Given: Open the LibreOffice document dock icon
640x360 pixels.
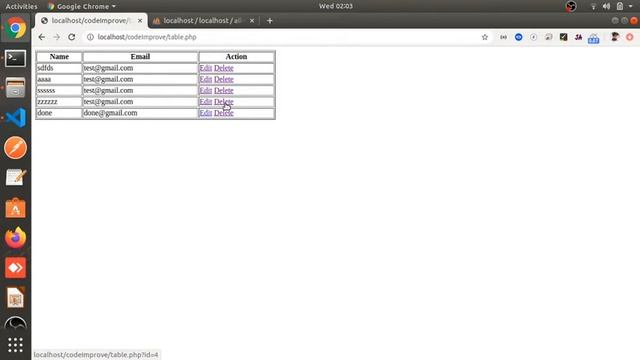Looking at the screenshot, I should click(16, 298).
